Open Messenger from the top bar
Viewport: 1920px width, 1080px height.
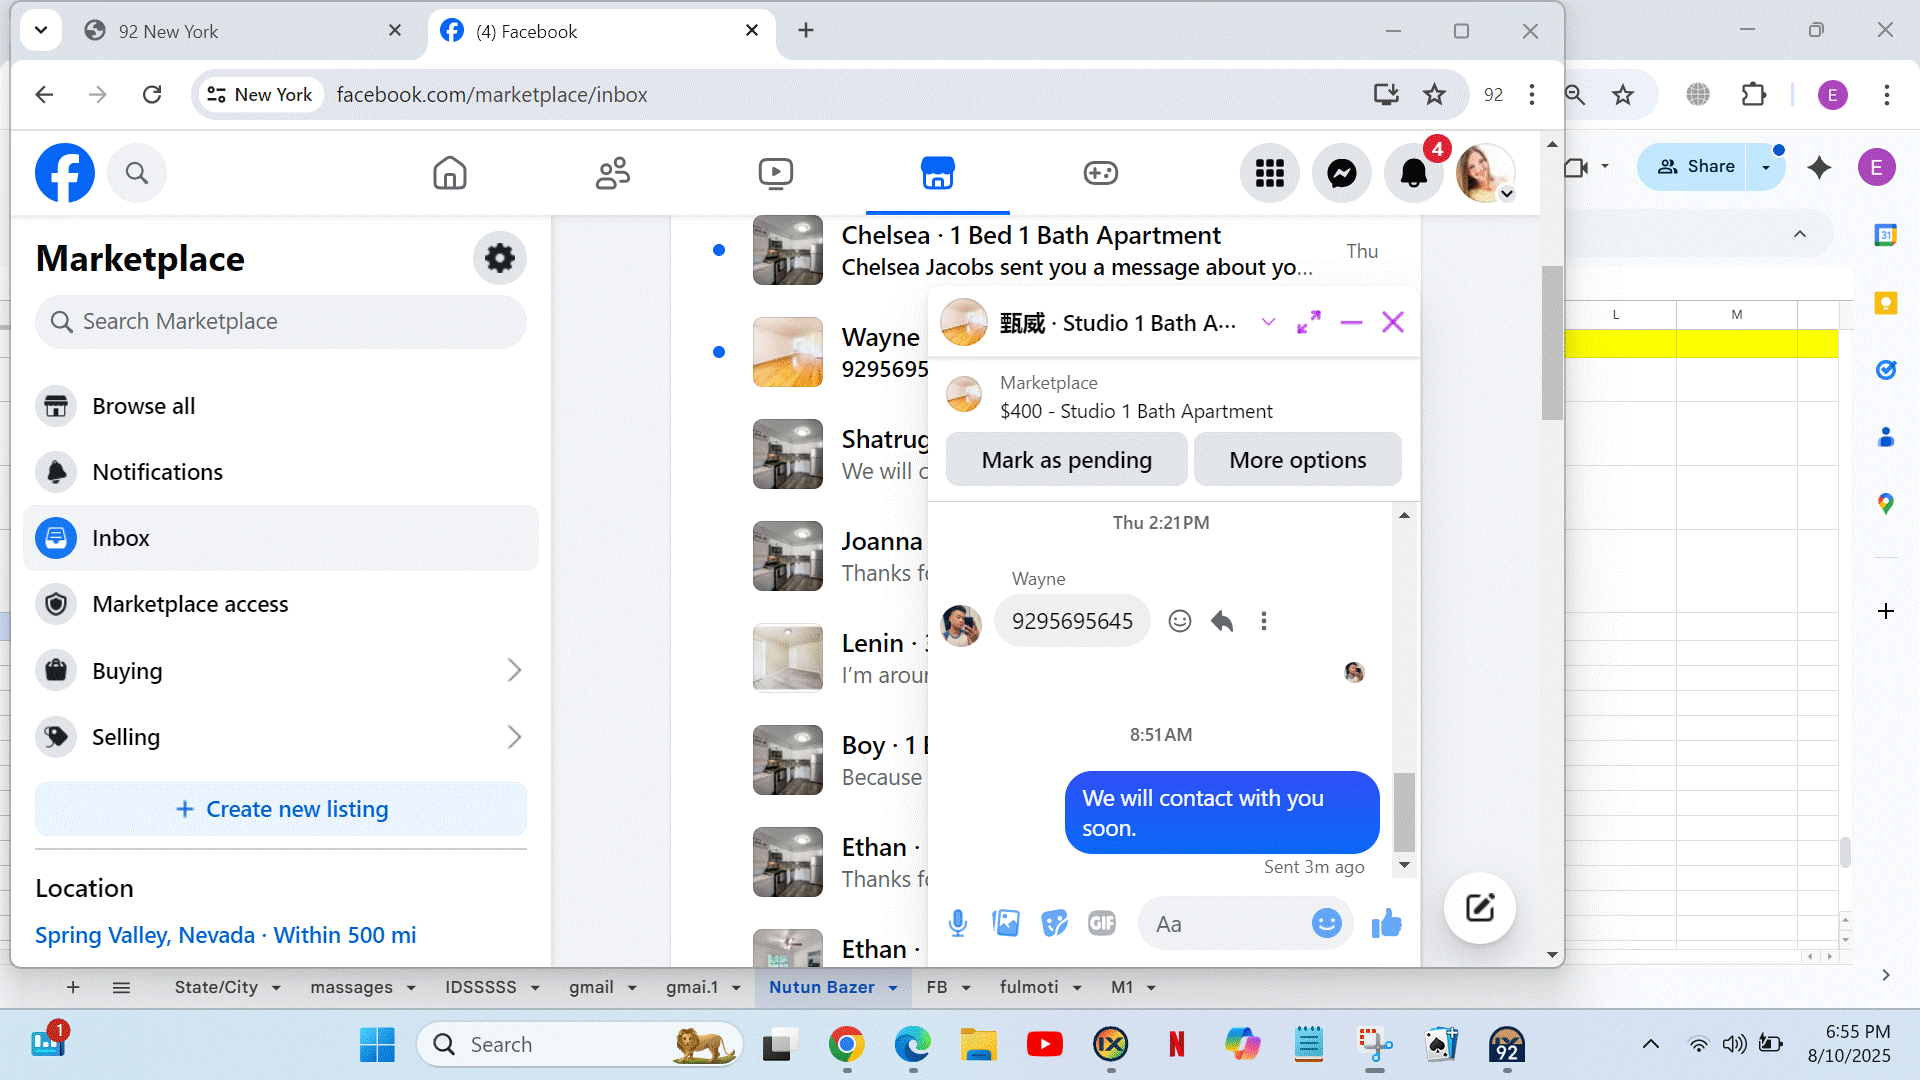click(1341, 173)
